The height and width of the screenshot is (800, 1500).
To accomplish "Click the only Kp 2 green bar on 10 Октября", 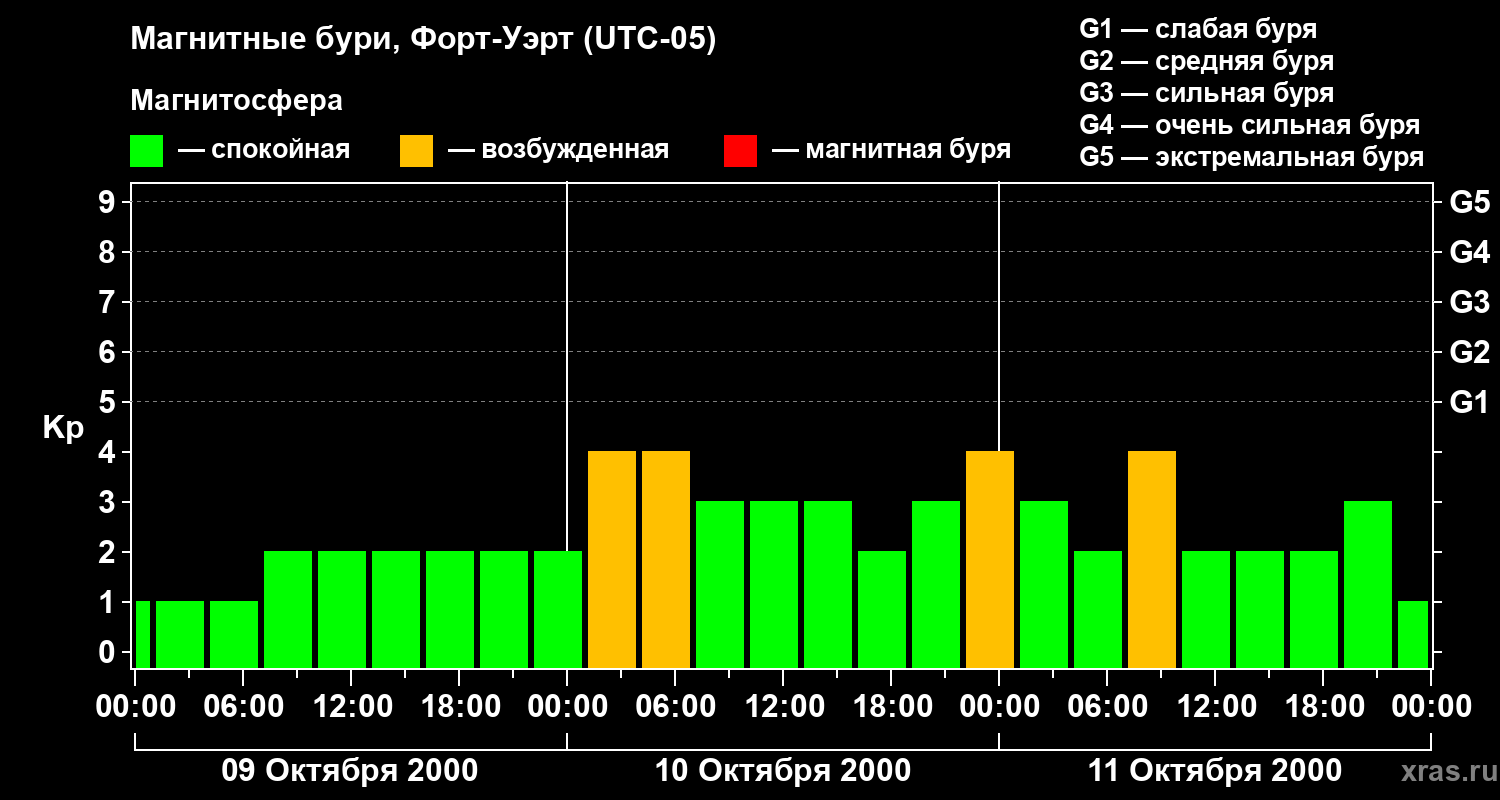I will [x=882, y=610].
